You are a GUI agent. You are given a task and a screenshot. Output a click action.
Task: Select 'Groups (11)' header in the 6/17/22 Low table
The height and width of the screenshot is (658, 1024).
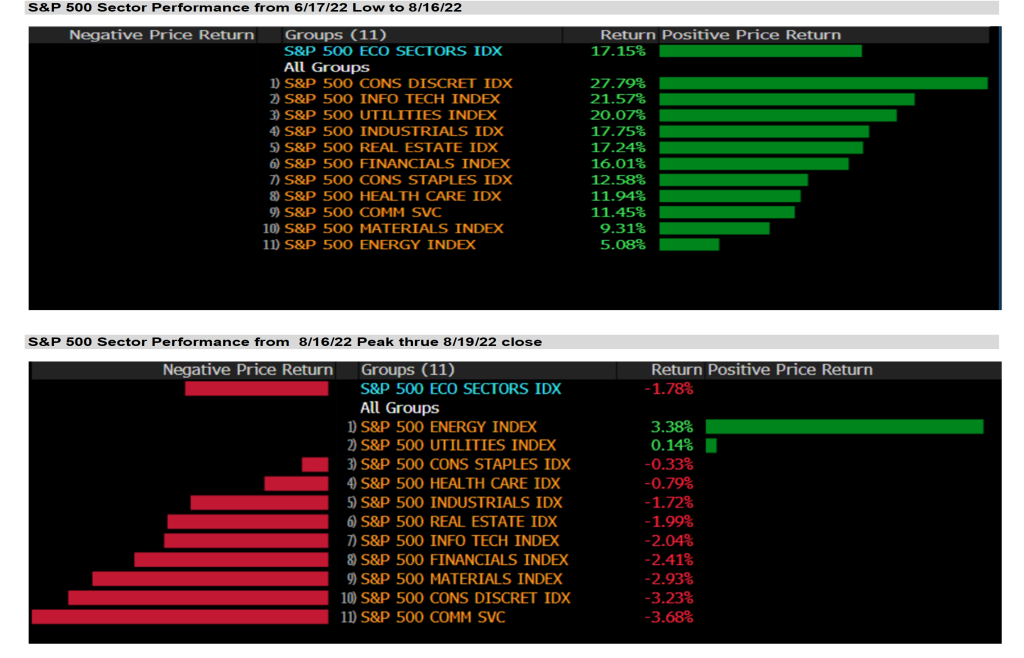[x=335, y=35]
